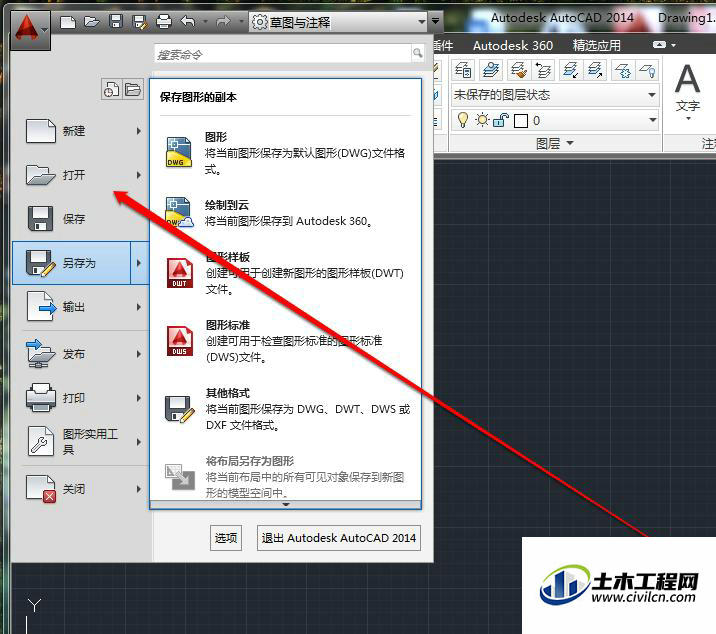Image resolution: width=716 pixels, height=634 pixels.
Task: Switch to the Autodesk 360 ribbon tab
Action: [x=513, y=46]
